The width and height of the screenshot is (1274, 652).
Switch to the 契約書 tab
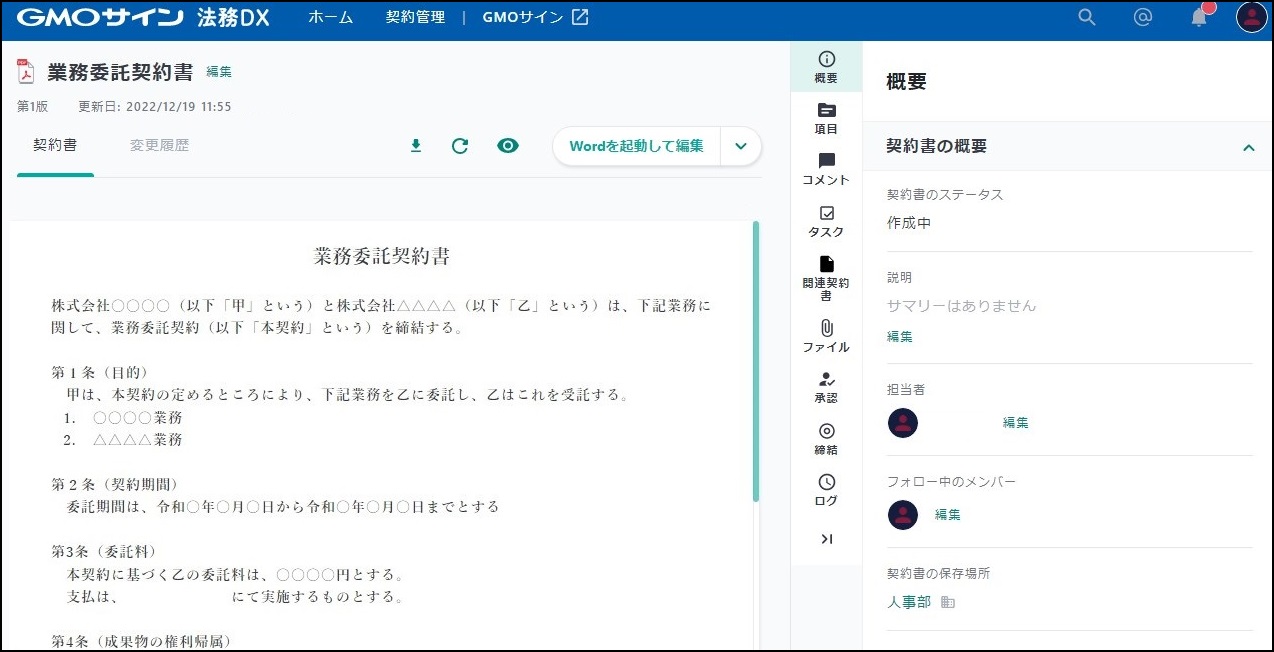(x=55, y=146)
